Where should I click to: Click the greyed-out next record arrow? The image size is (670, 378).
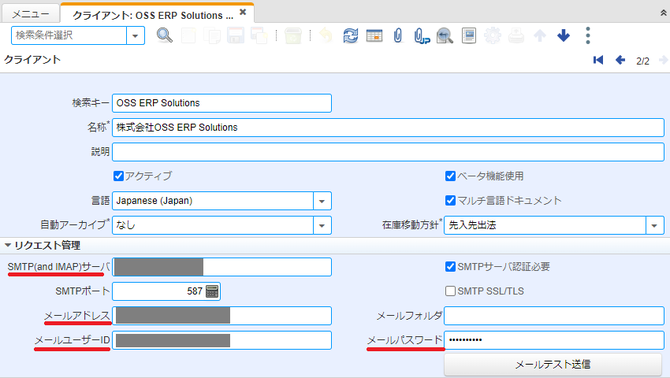click(x=663, y=60)
